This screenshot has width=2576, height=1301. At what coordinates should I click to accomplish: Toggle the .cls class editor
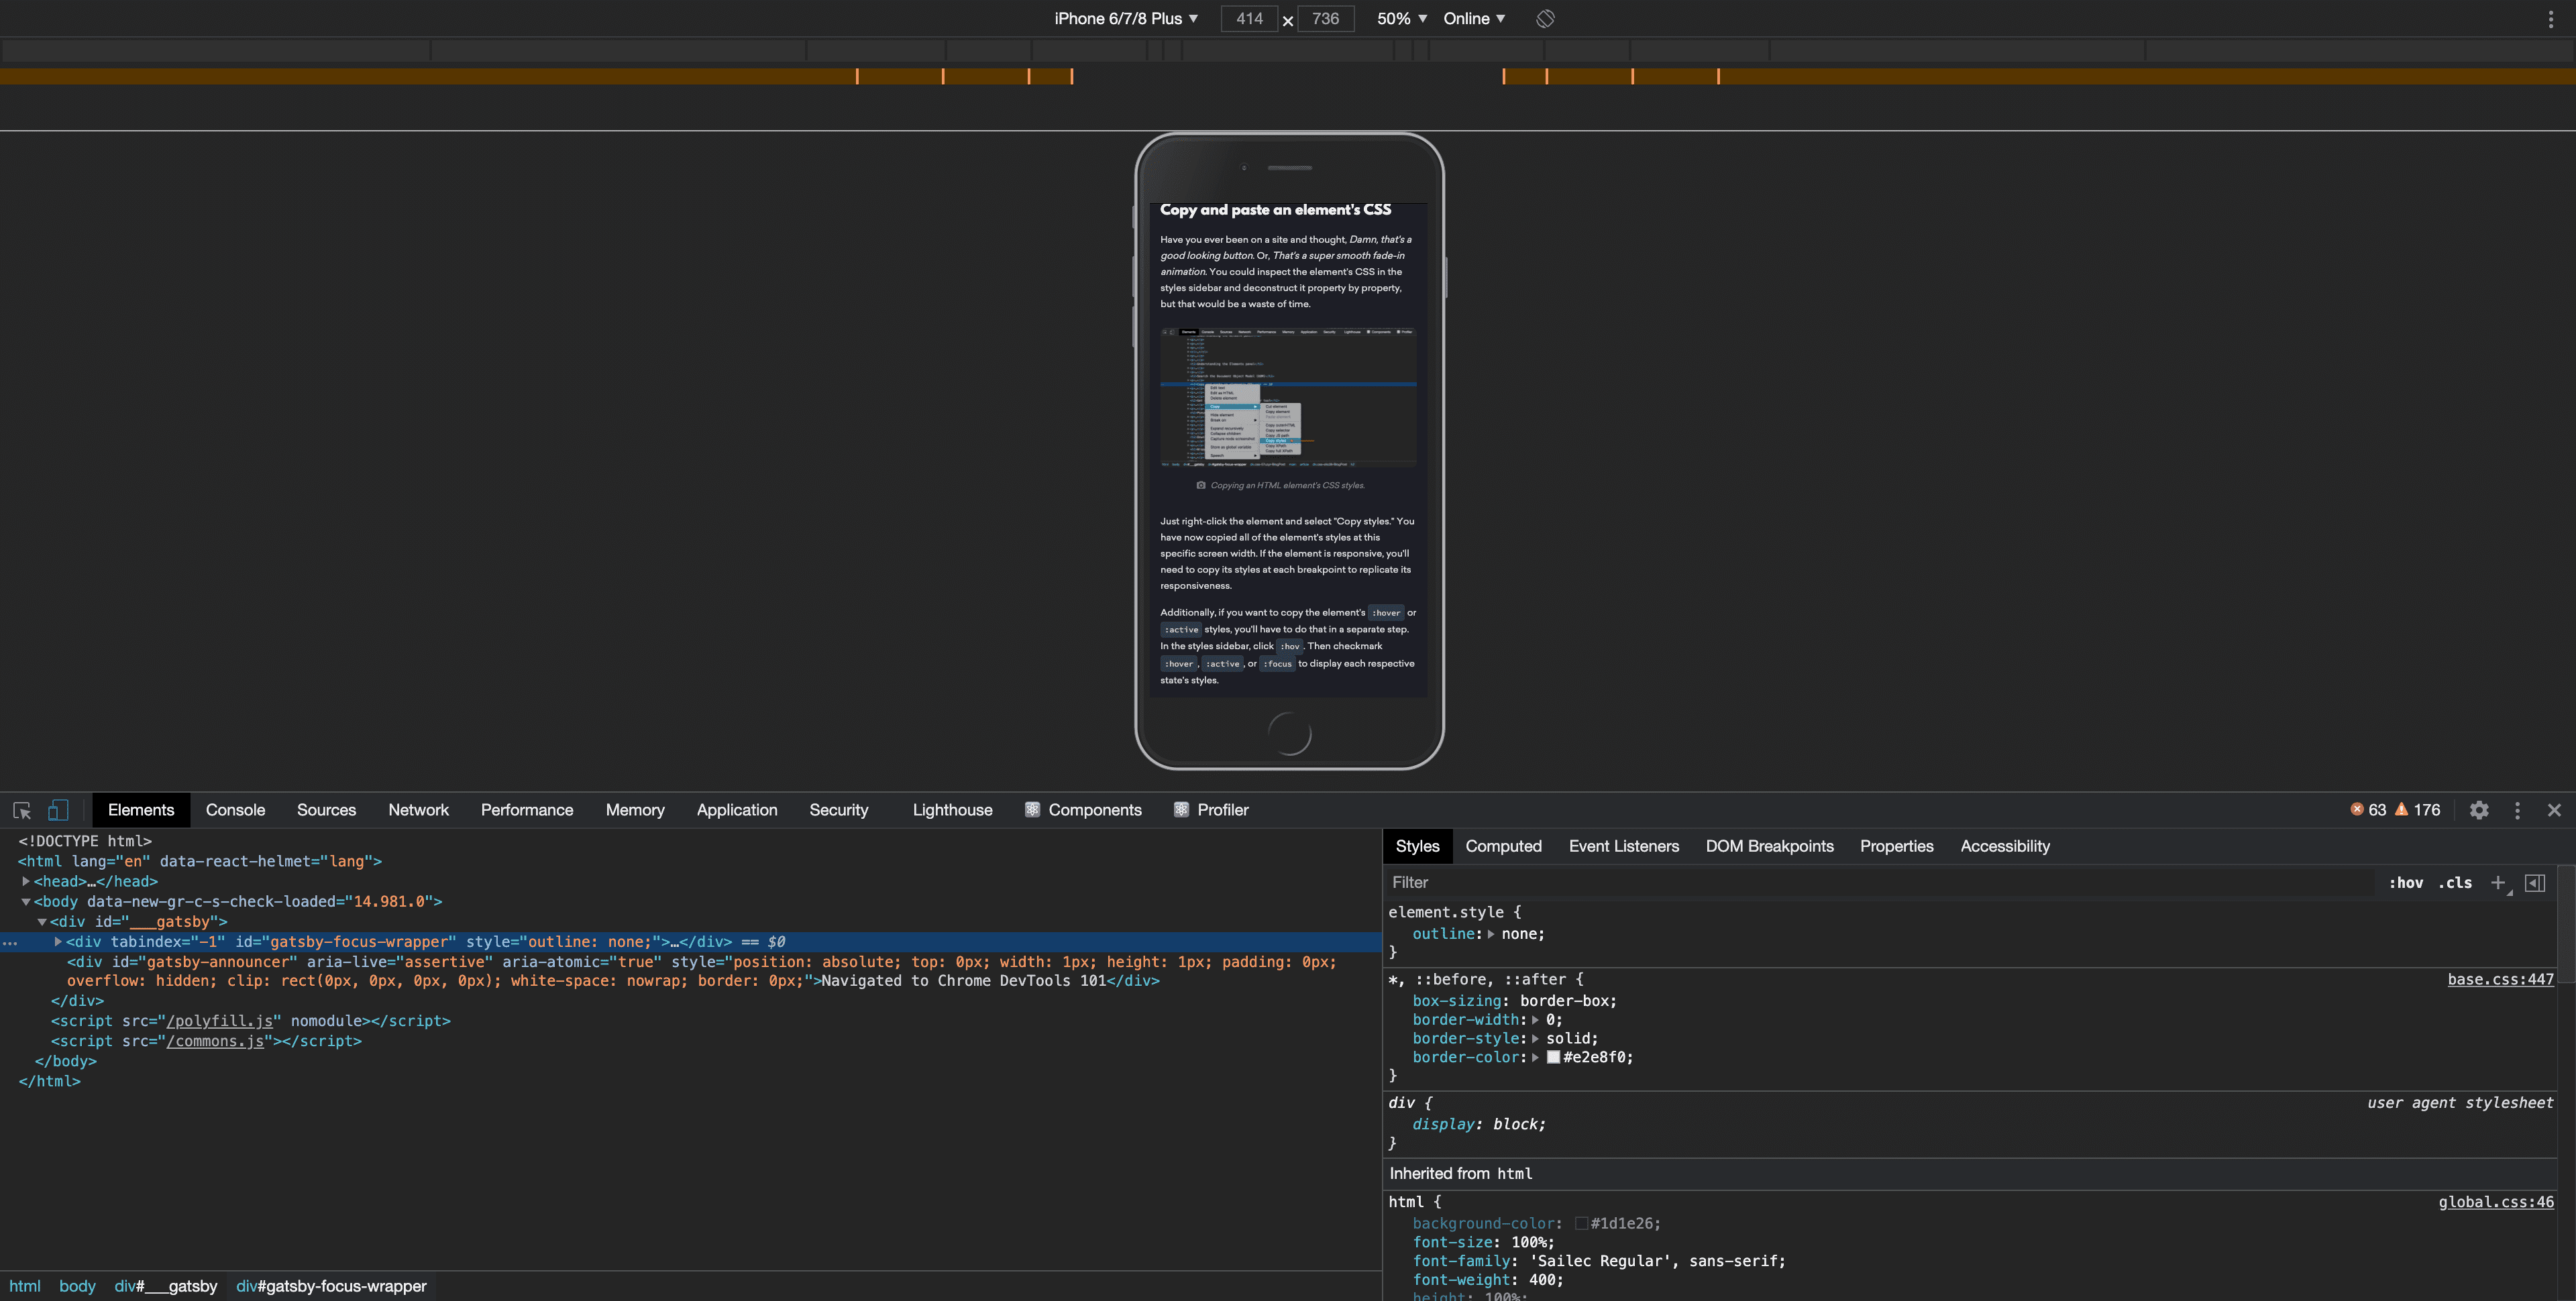(2455, 883)
